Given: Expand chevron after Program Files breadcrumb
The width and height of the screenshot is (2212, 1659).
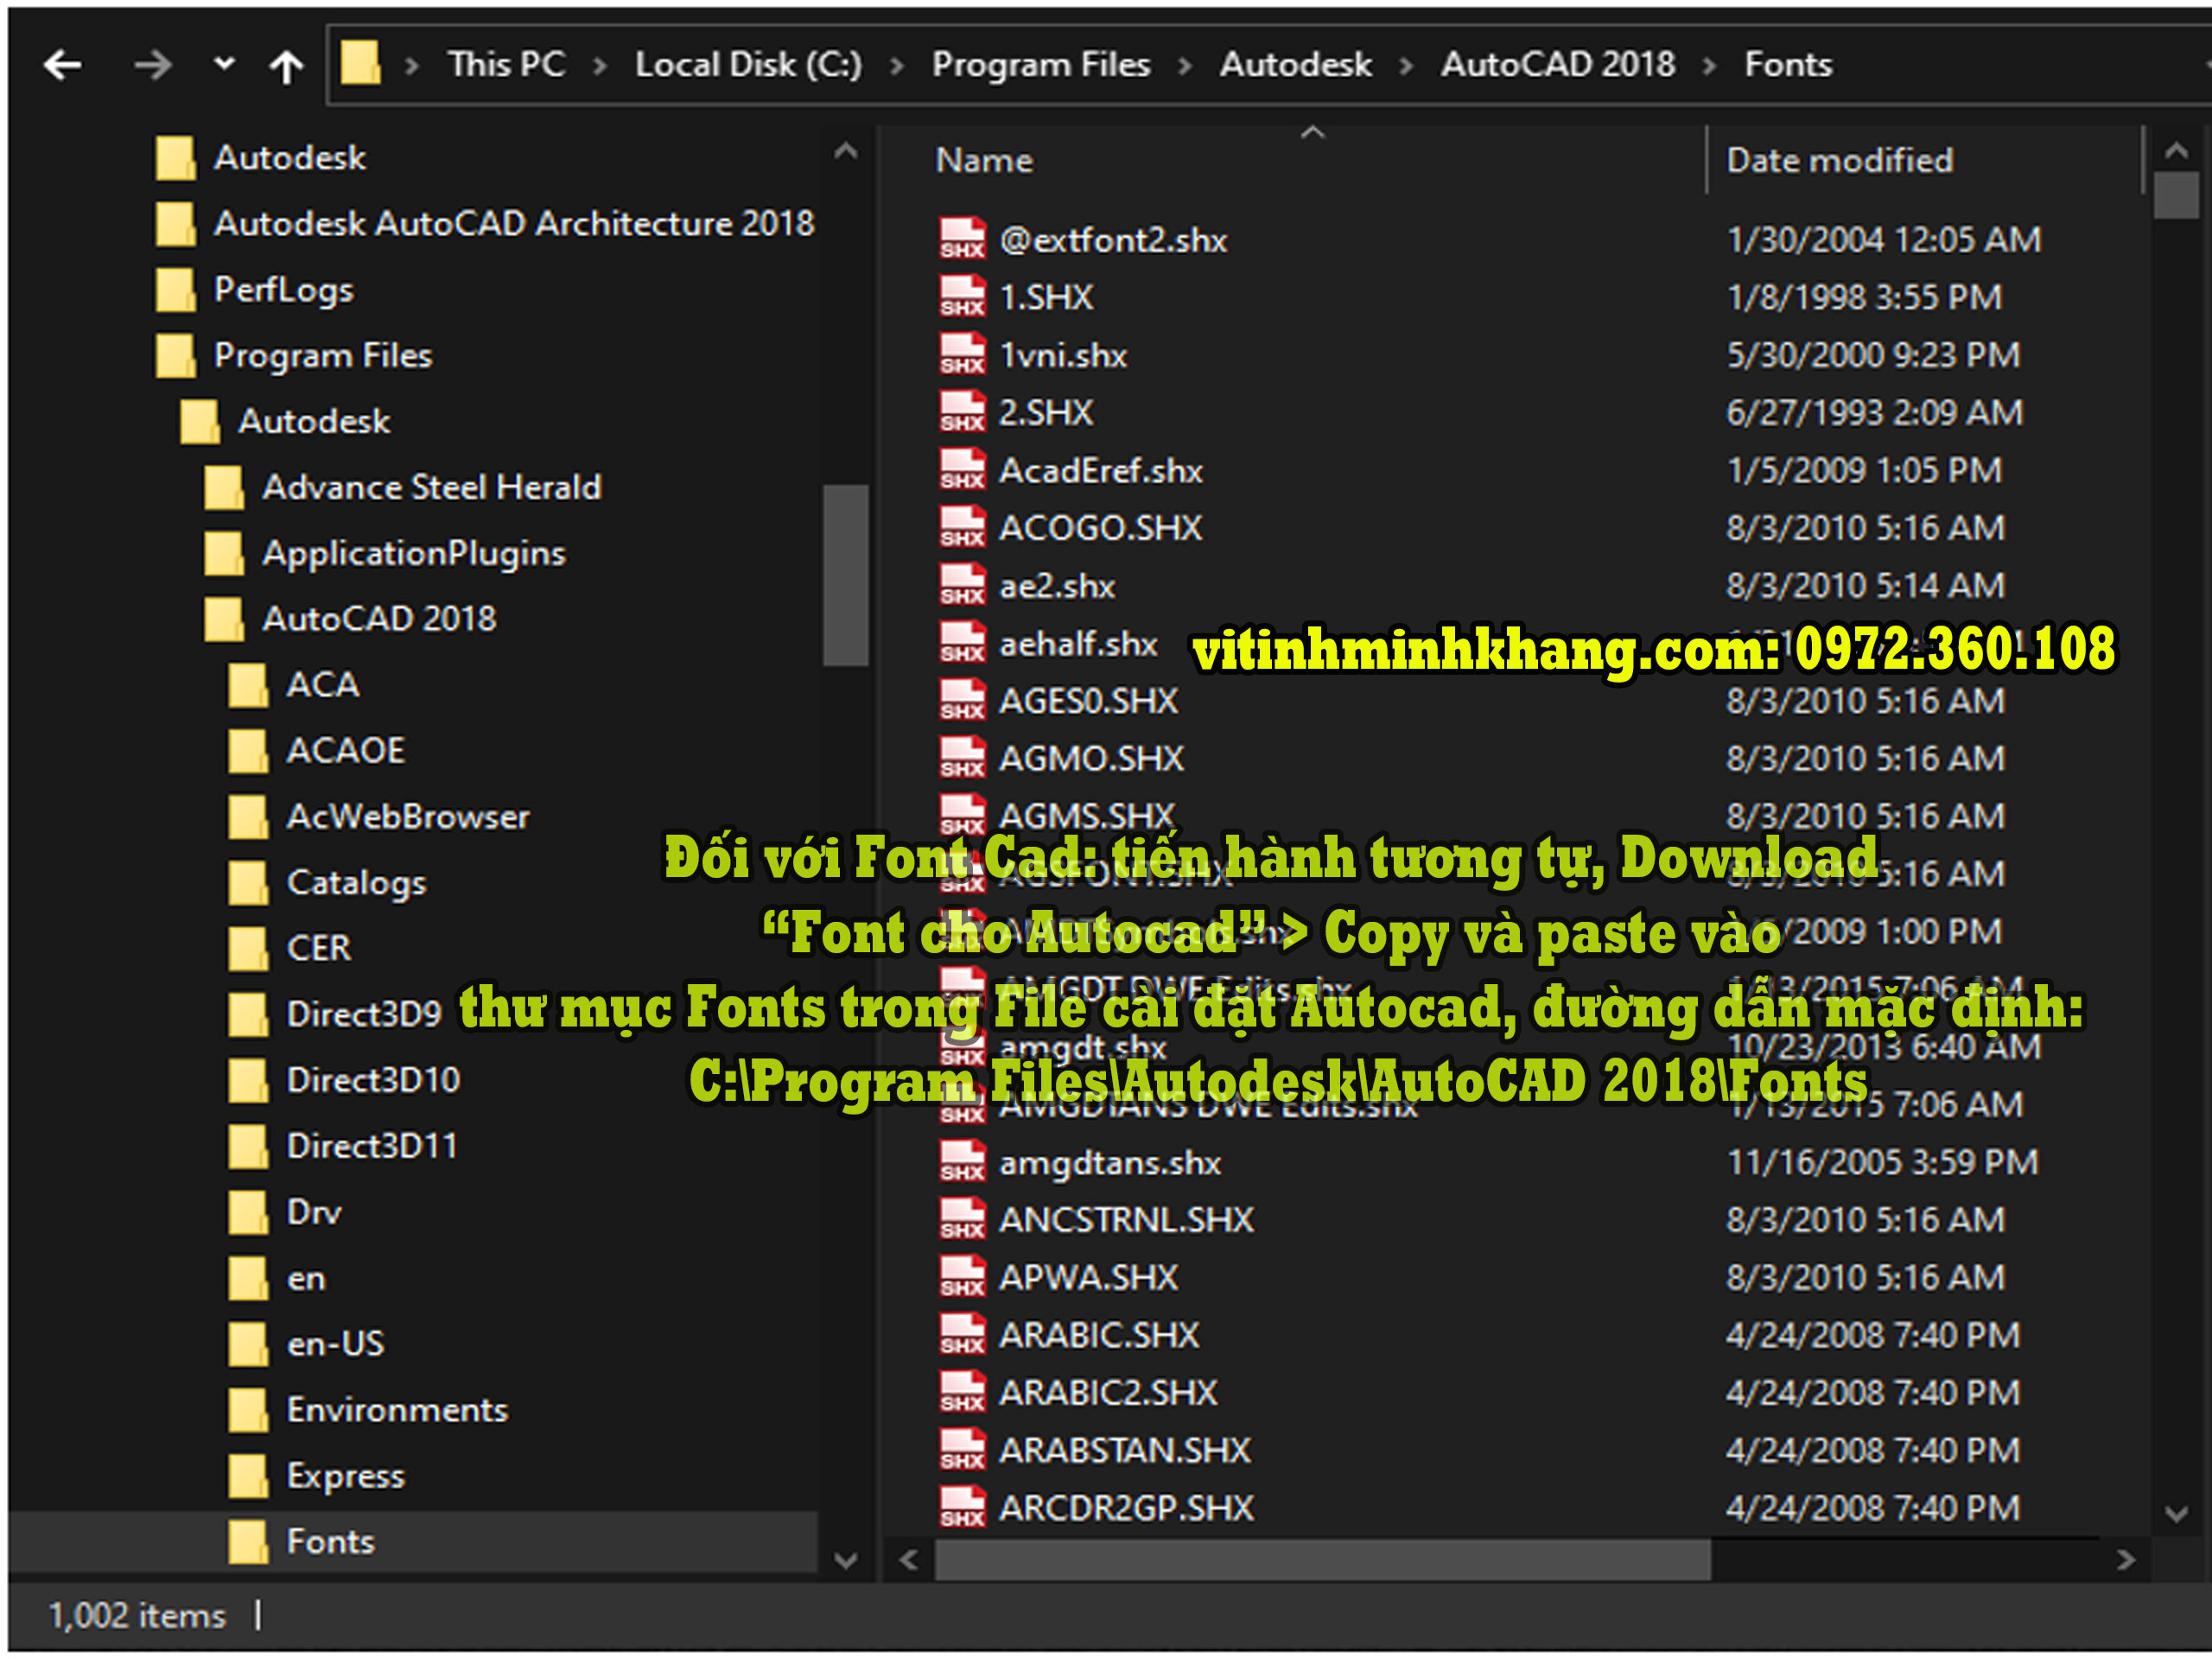Looking at the screenshot, I should pyautogui.click(x=1185, y=66).
